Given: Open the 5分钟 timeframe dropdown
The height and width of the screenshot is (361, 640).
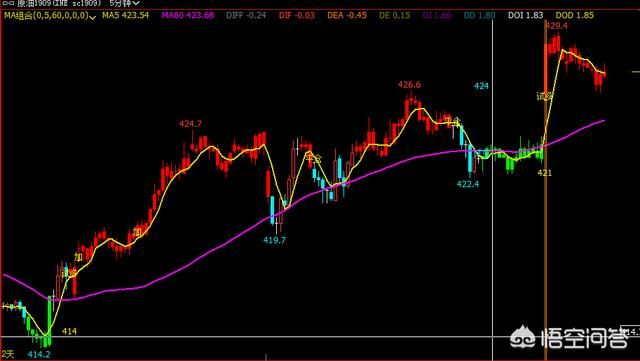Looking at the screenshot, I should point(124,3).
